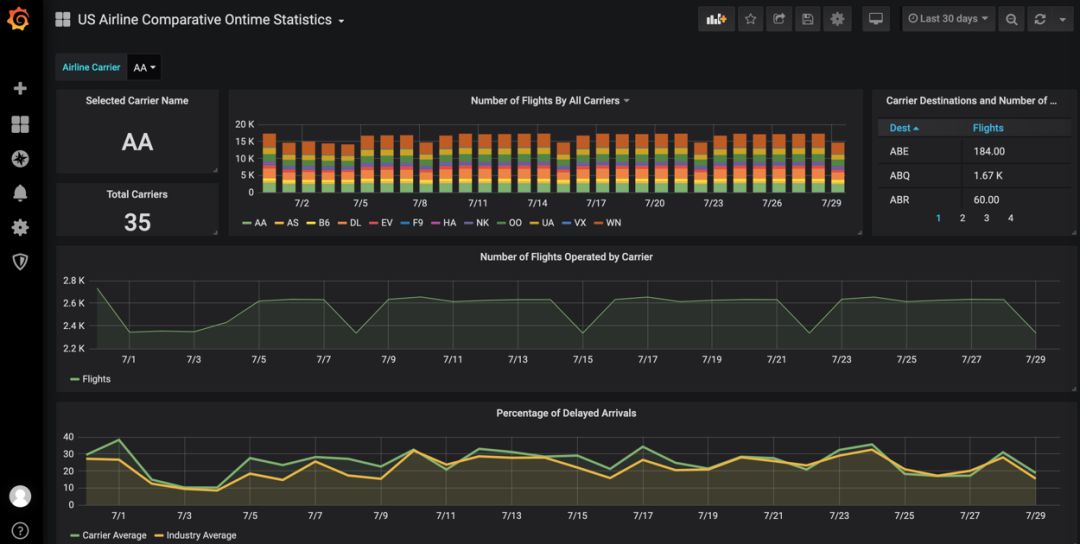The height and width of the screenshot is (544, 1080).
Task: Open the Last 30 days time picker
Action: (x=949, y=19)
